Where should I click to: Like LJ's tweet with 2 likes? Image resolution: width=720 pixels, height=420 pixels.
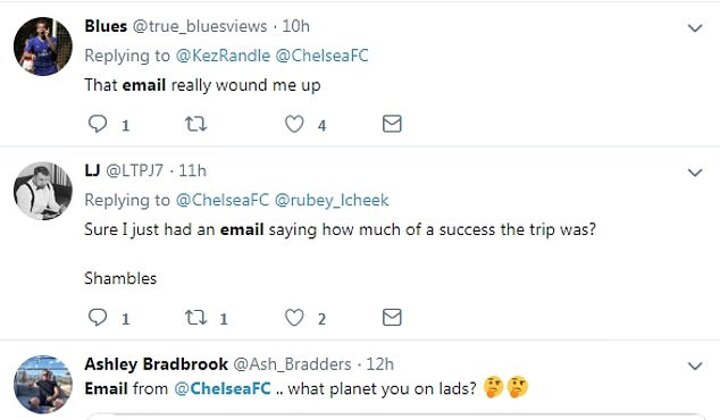[294, 318]
